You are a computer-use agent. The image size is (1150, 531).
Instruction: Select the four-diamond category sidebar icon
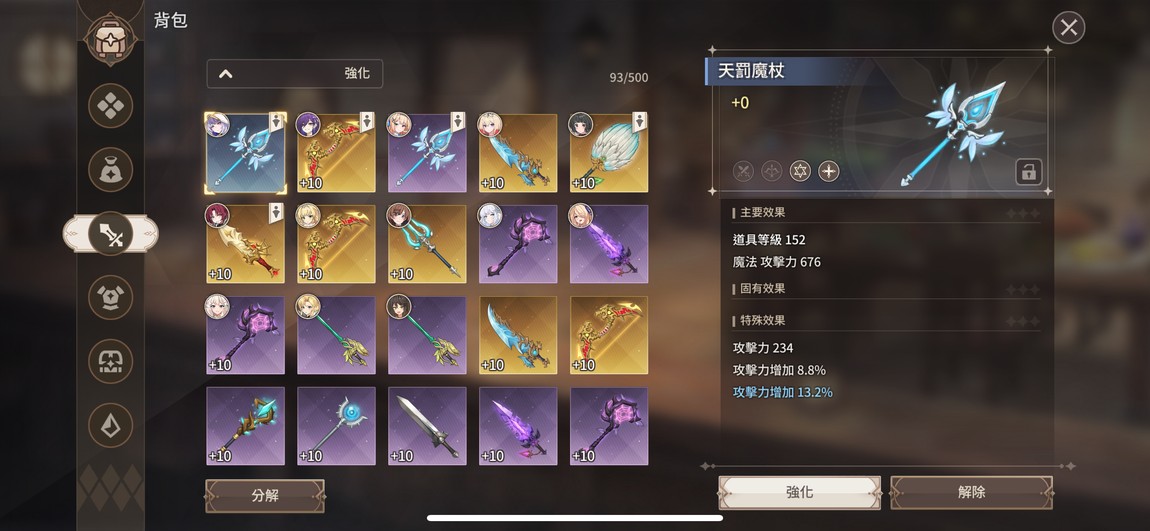tap(110, 106)
